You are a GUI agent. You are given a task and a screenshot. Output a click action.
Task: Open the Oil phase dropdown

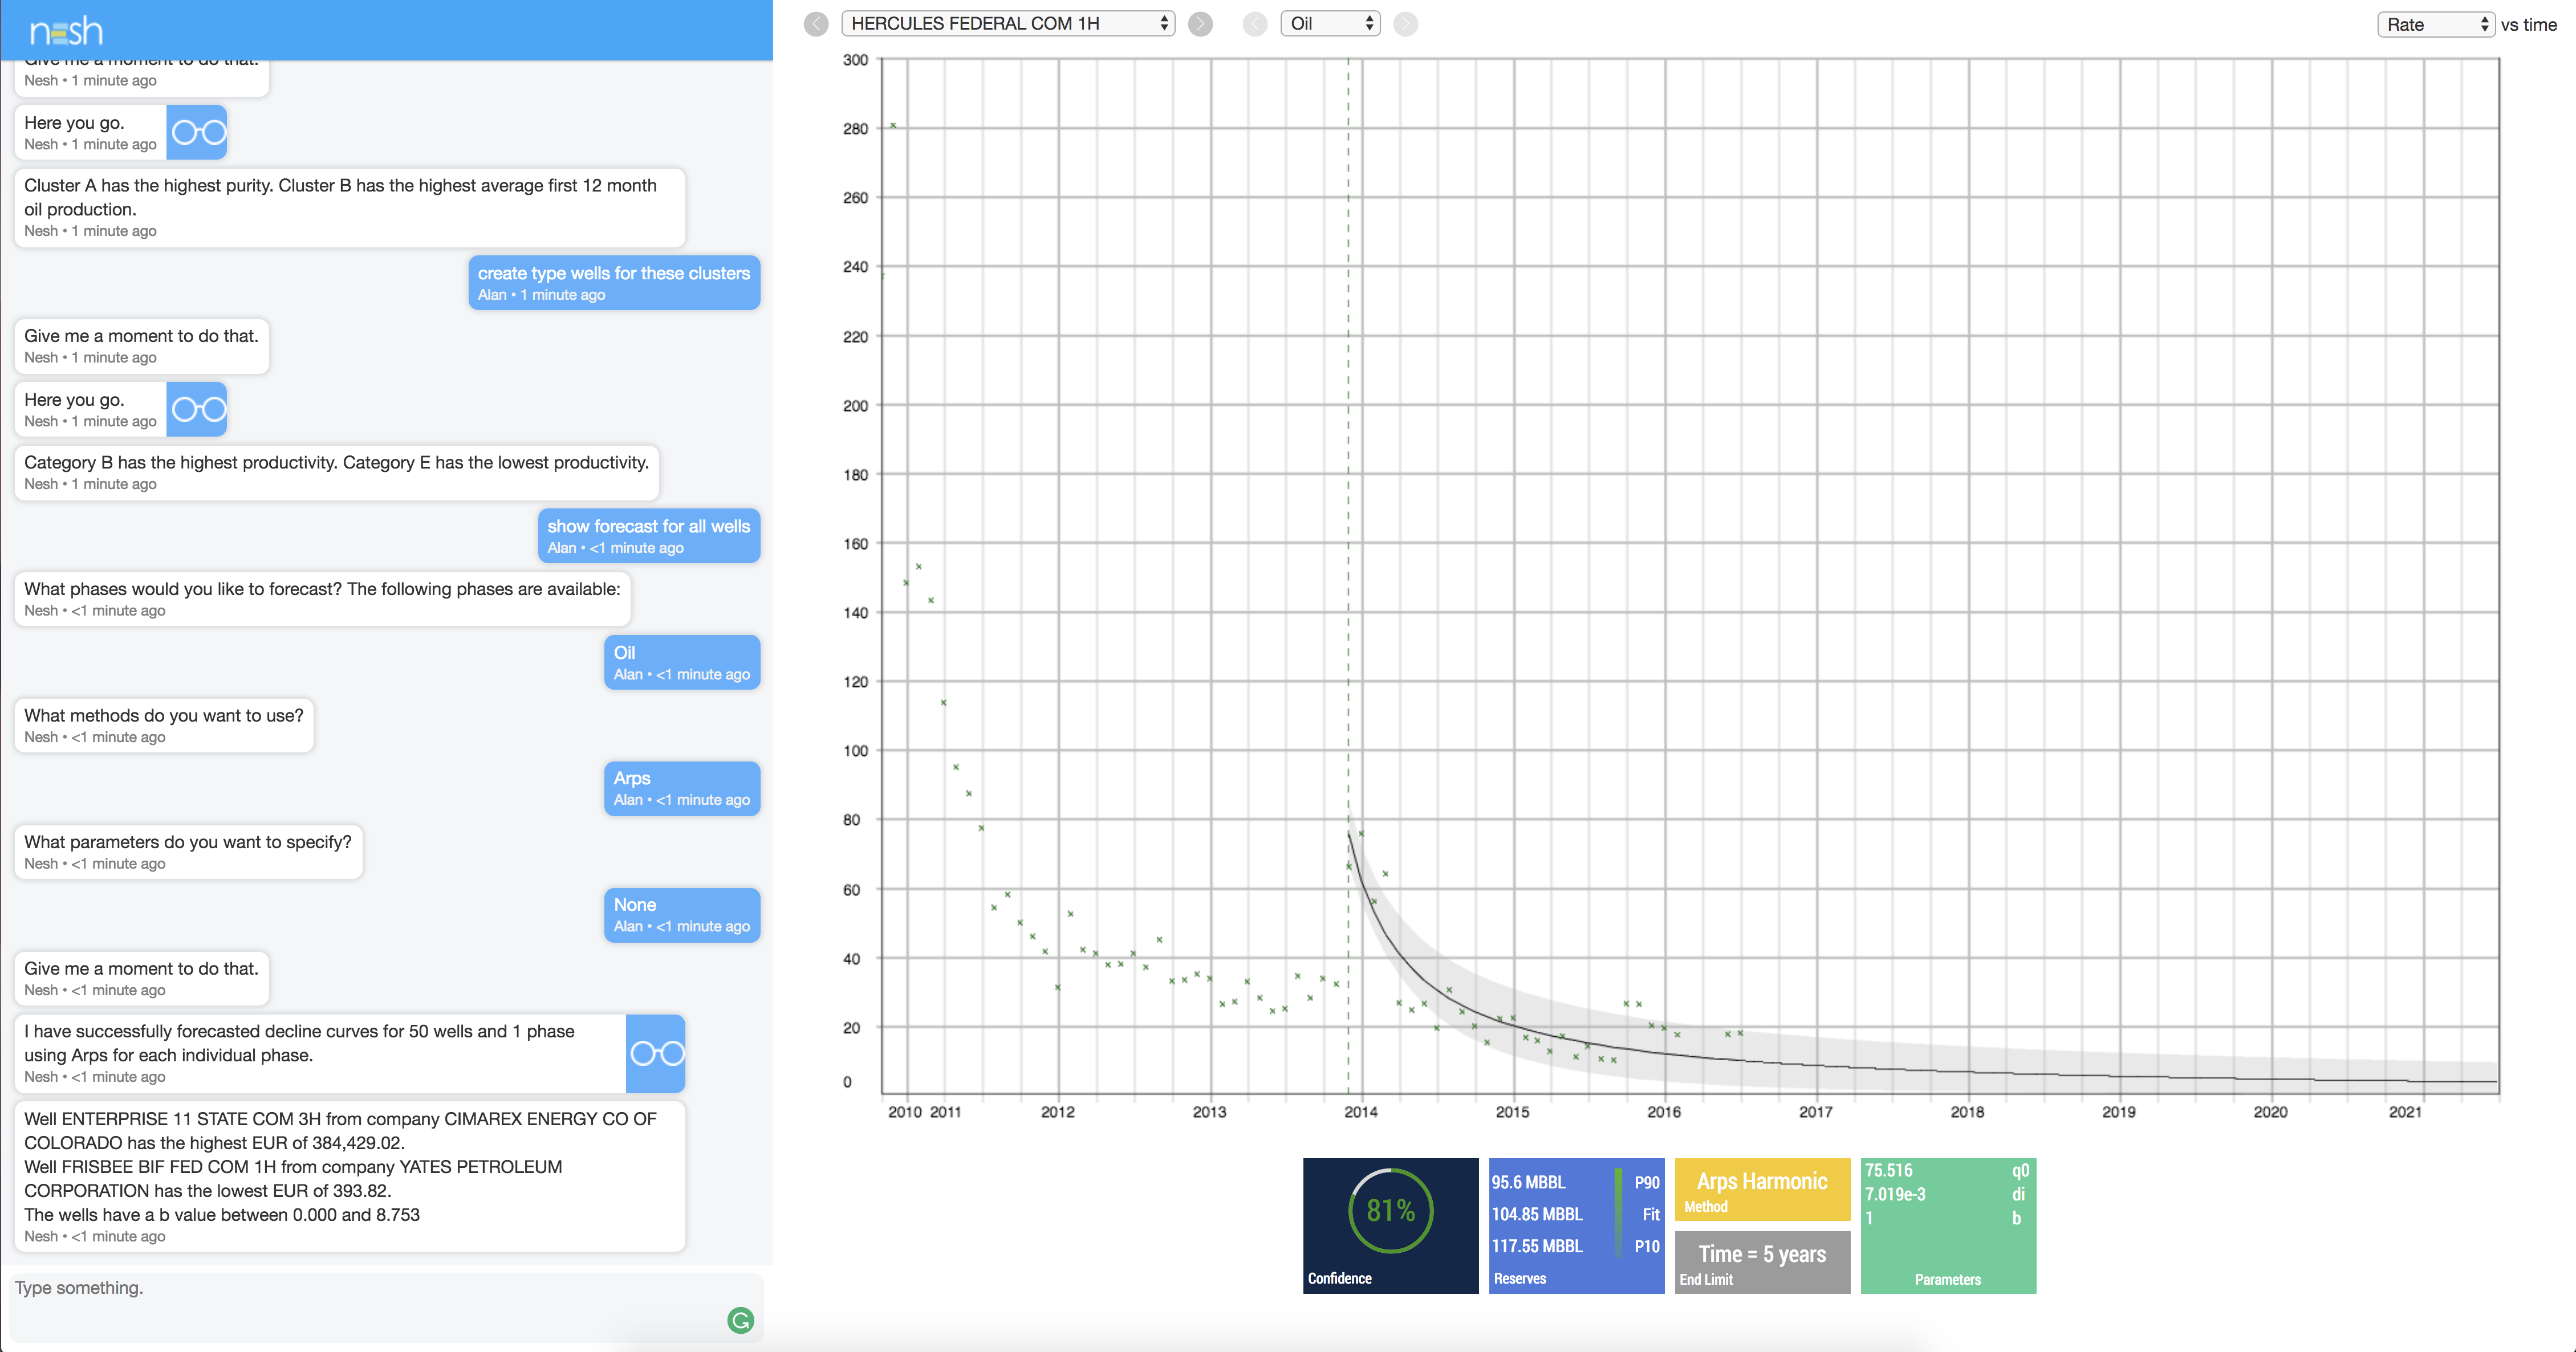(1330, 24)
